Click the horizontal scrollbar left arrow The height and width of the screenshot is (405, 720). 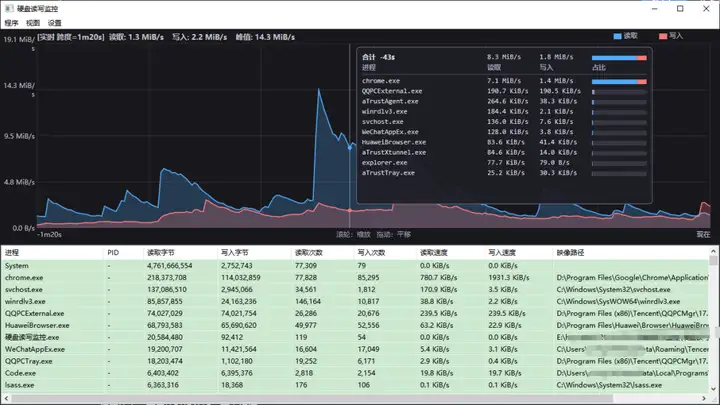click(x=6, y=398)
